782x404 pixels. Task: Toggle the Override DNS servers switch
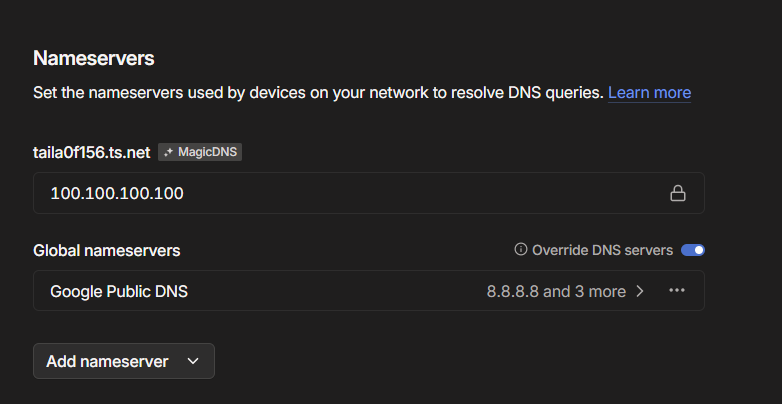(692, 250)
